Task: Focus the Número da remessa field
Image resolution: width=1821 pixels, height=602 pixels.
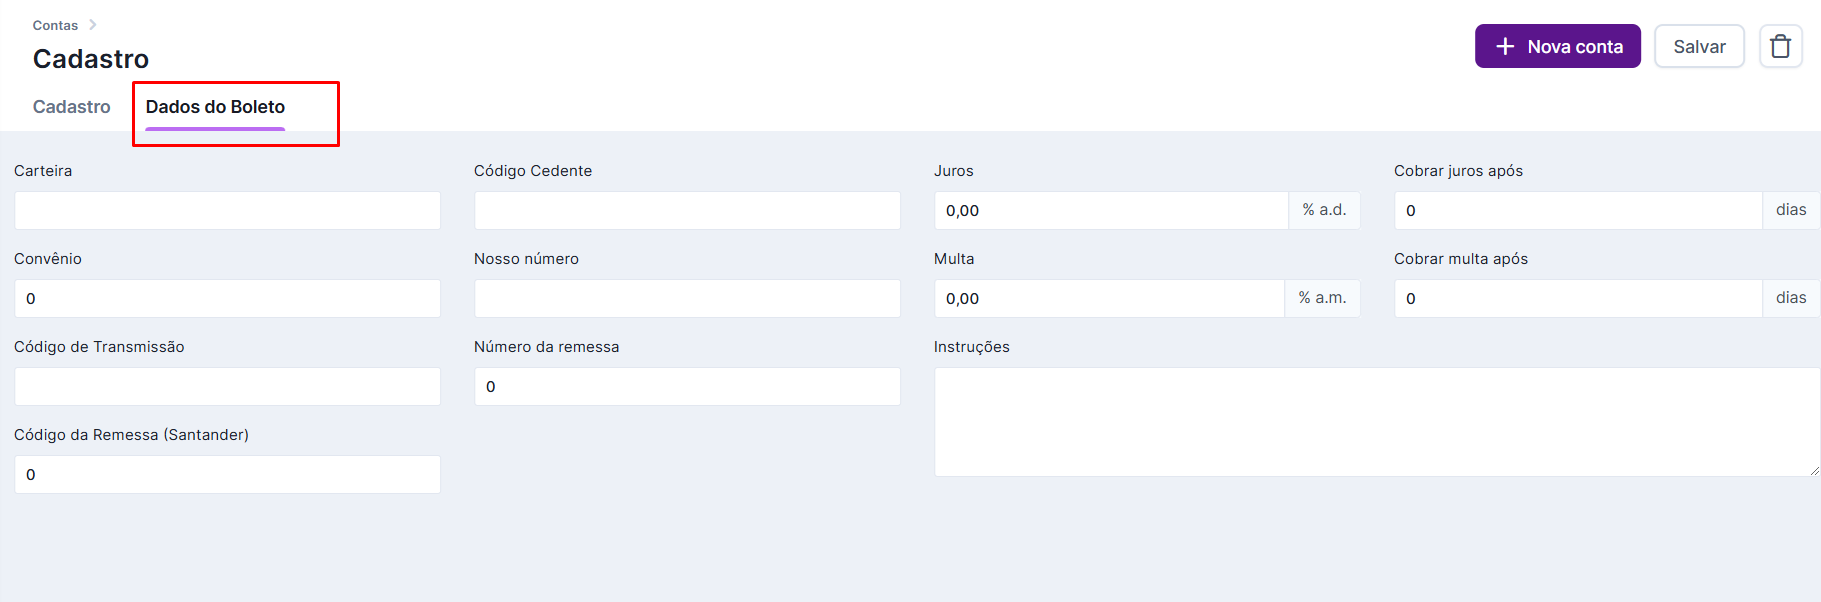Action: pyautogui.click(x=687, y=387)
